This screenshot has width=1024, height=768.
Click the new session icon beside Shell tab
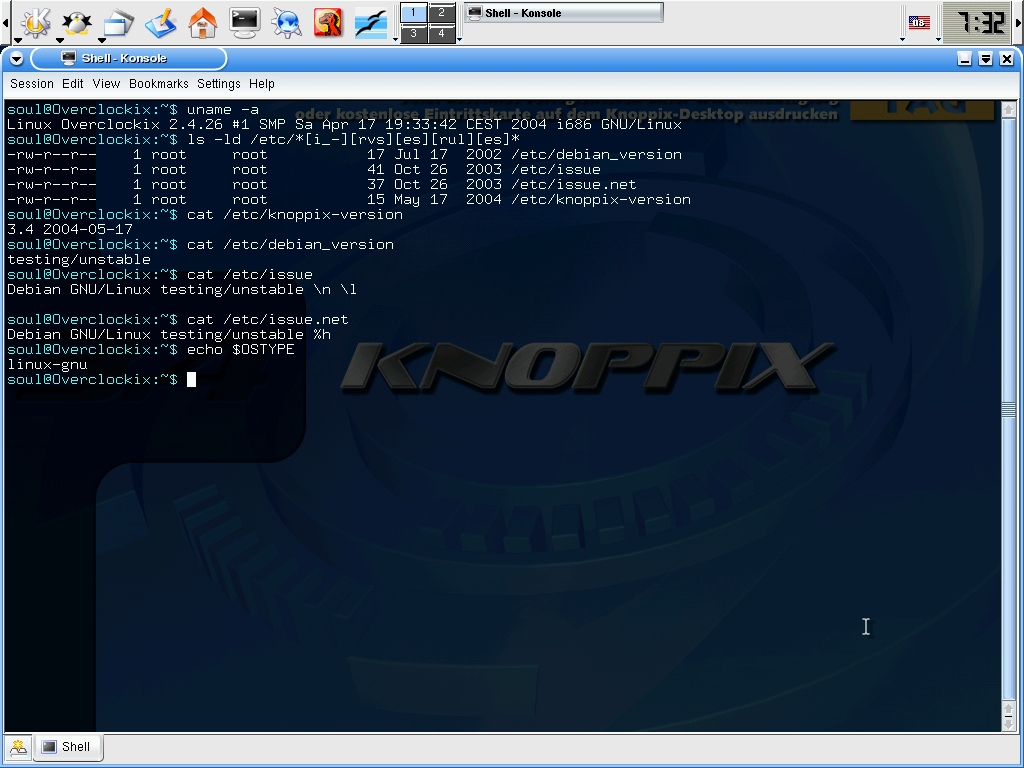coord(18,746)
